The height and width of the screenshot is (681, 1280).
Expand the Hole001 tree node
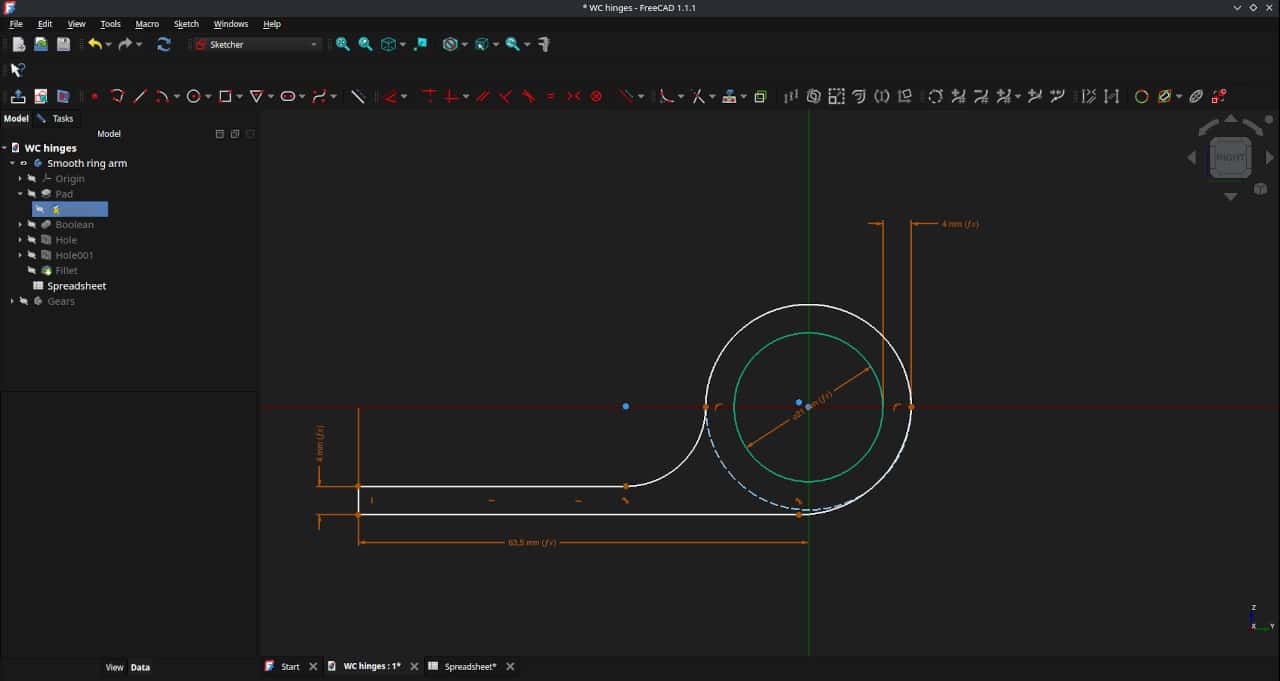20,255
